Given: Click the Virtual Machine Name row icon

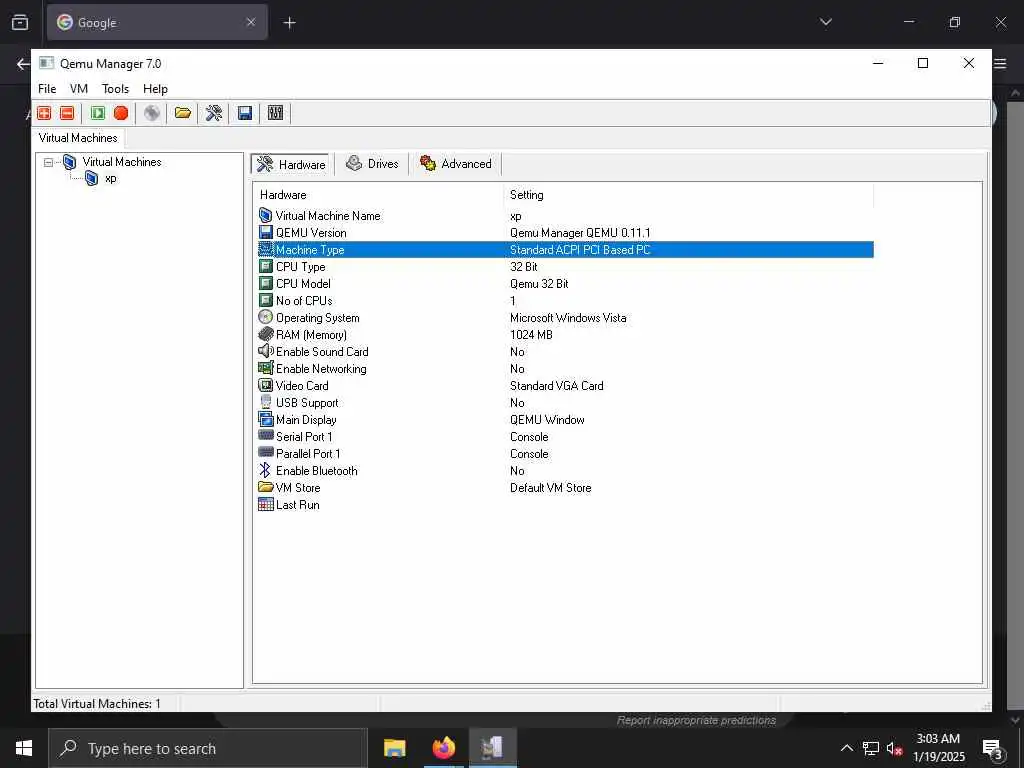Looking at the screenshot, I should [x=265, y=216].
